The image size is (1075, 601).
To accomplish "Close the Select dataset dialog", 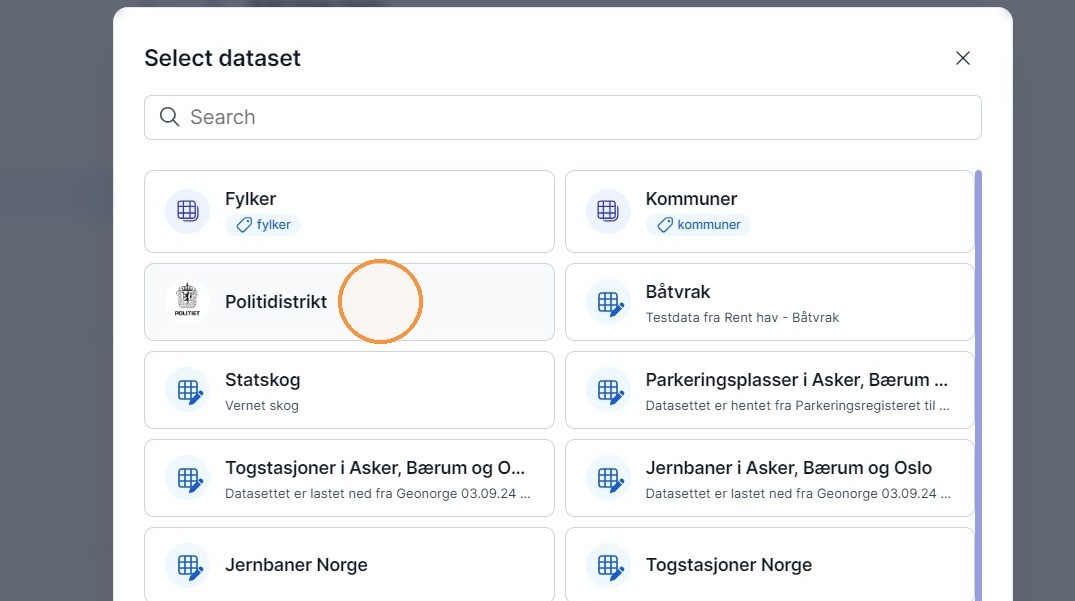I will pyautogui.click(x=963, y=58).
